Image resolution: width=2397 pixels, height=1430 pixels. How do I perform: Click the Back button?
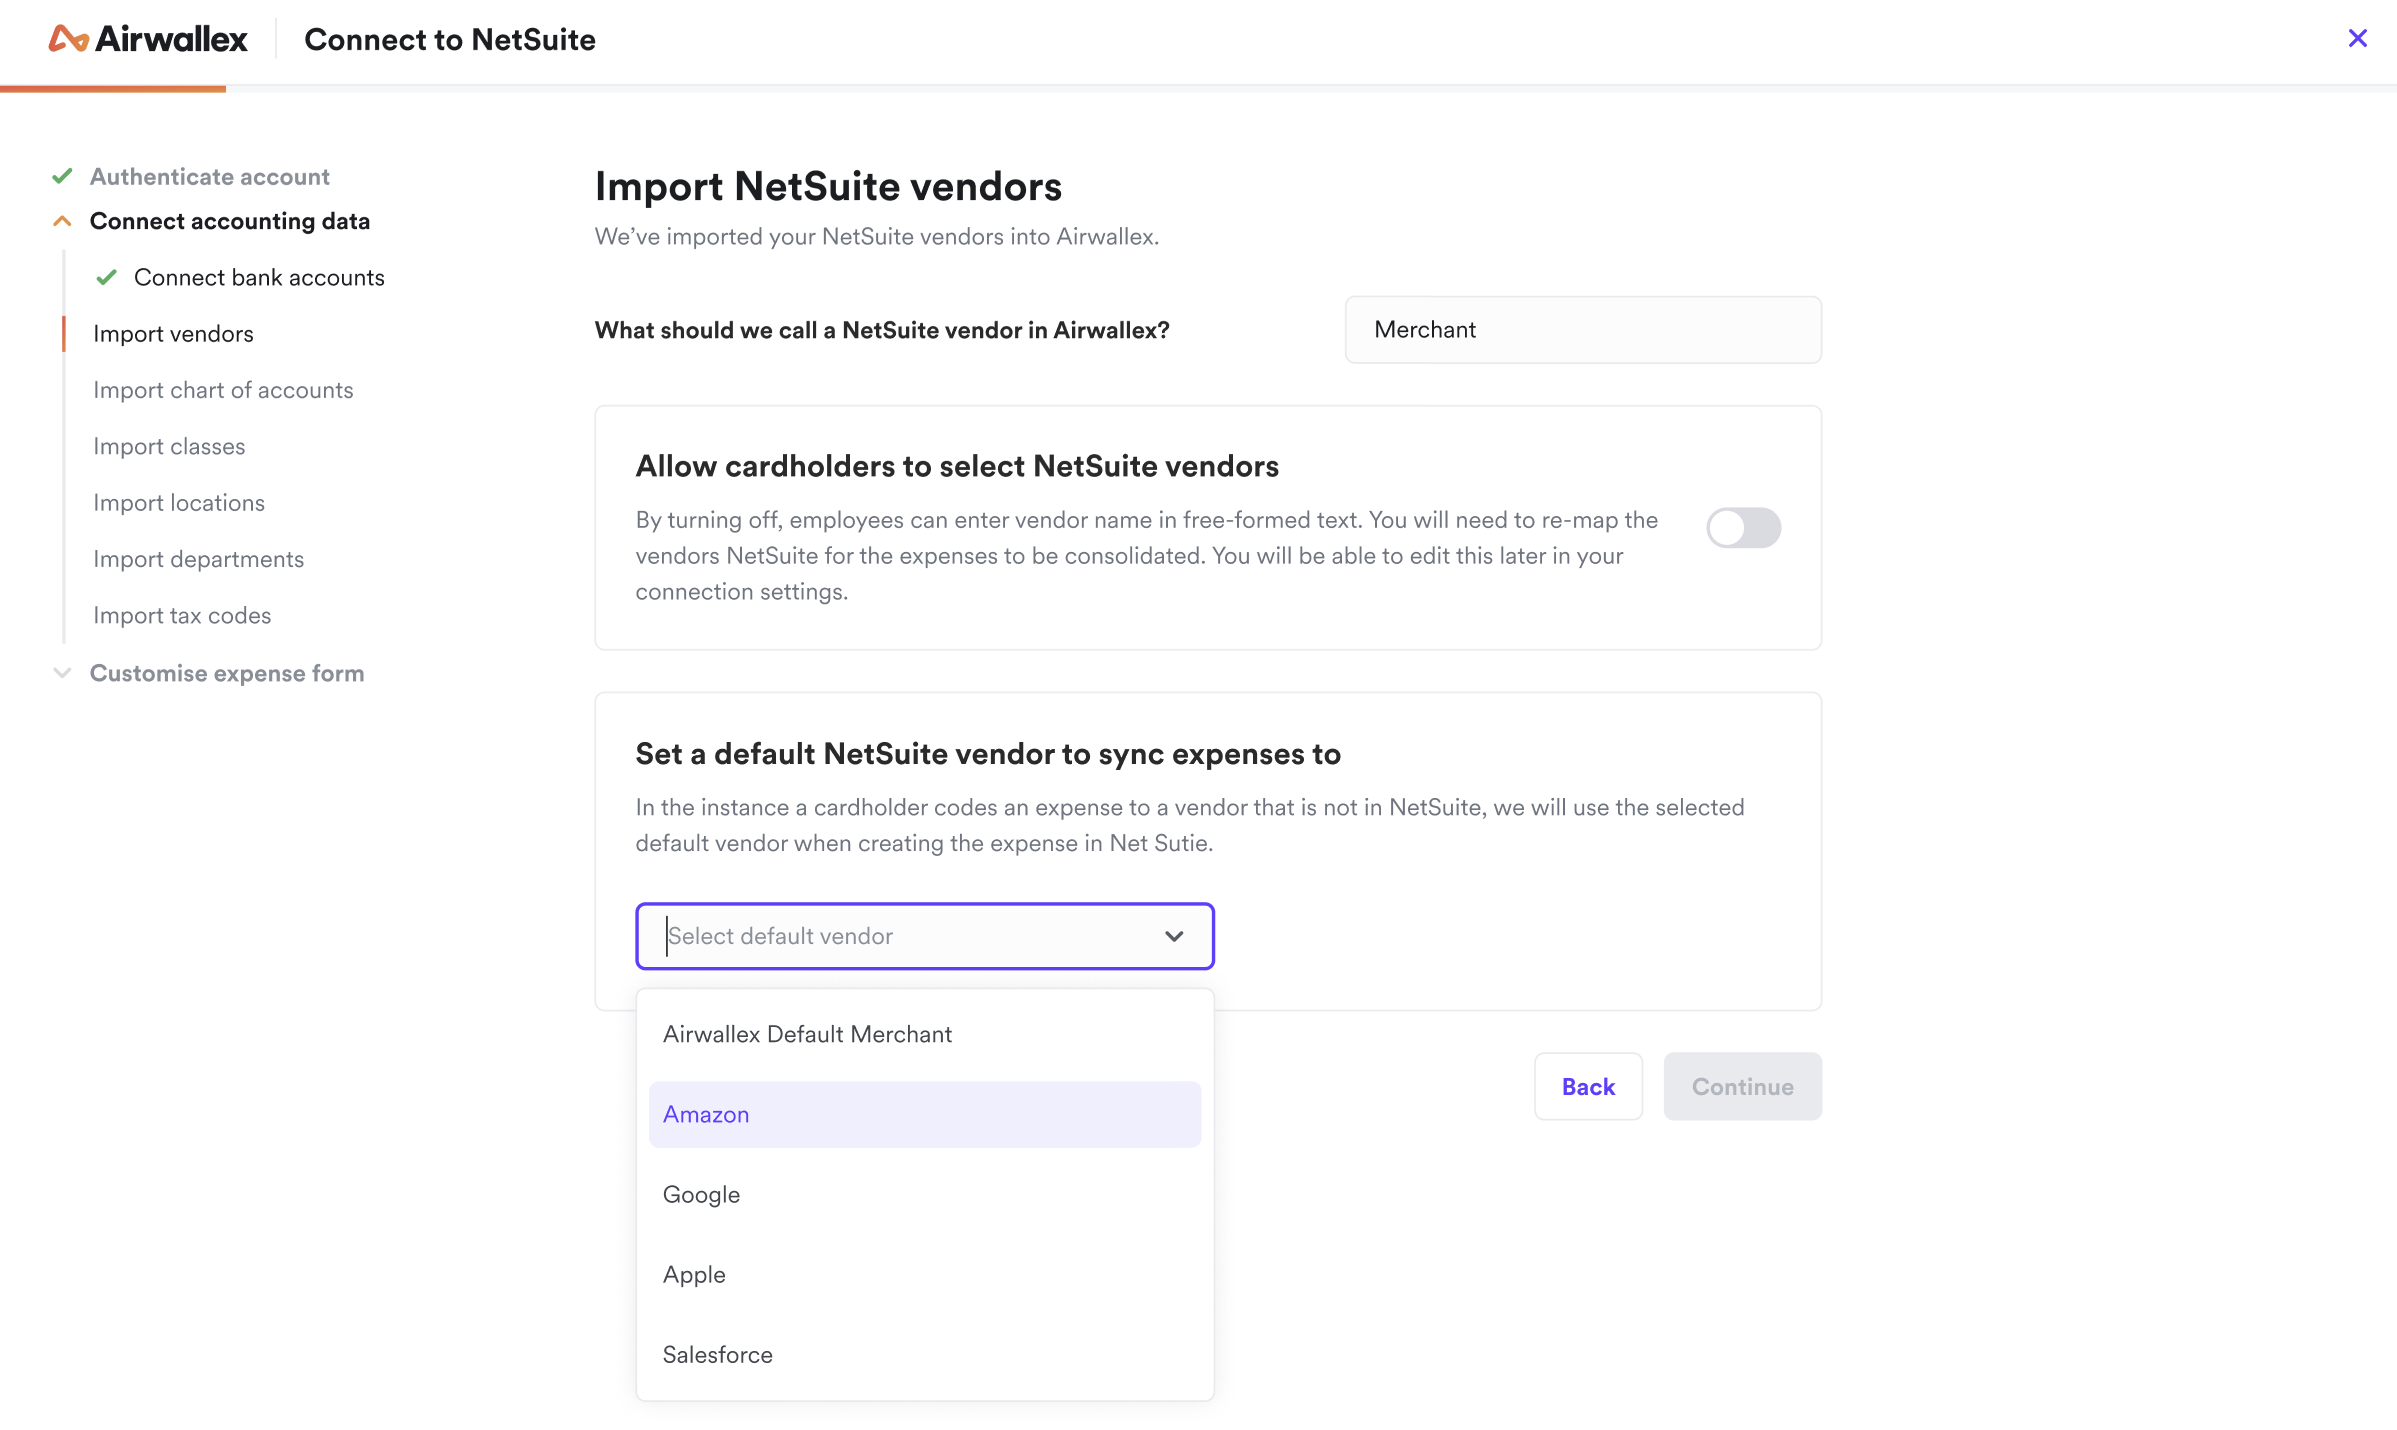(x=1588, y=1086)
